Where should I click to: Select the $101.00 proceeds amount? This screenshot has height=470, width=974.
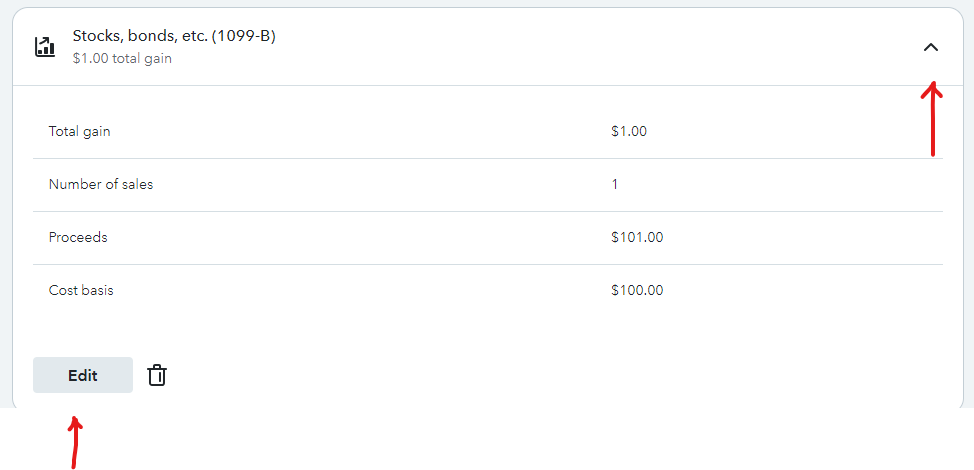(636, 237)
